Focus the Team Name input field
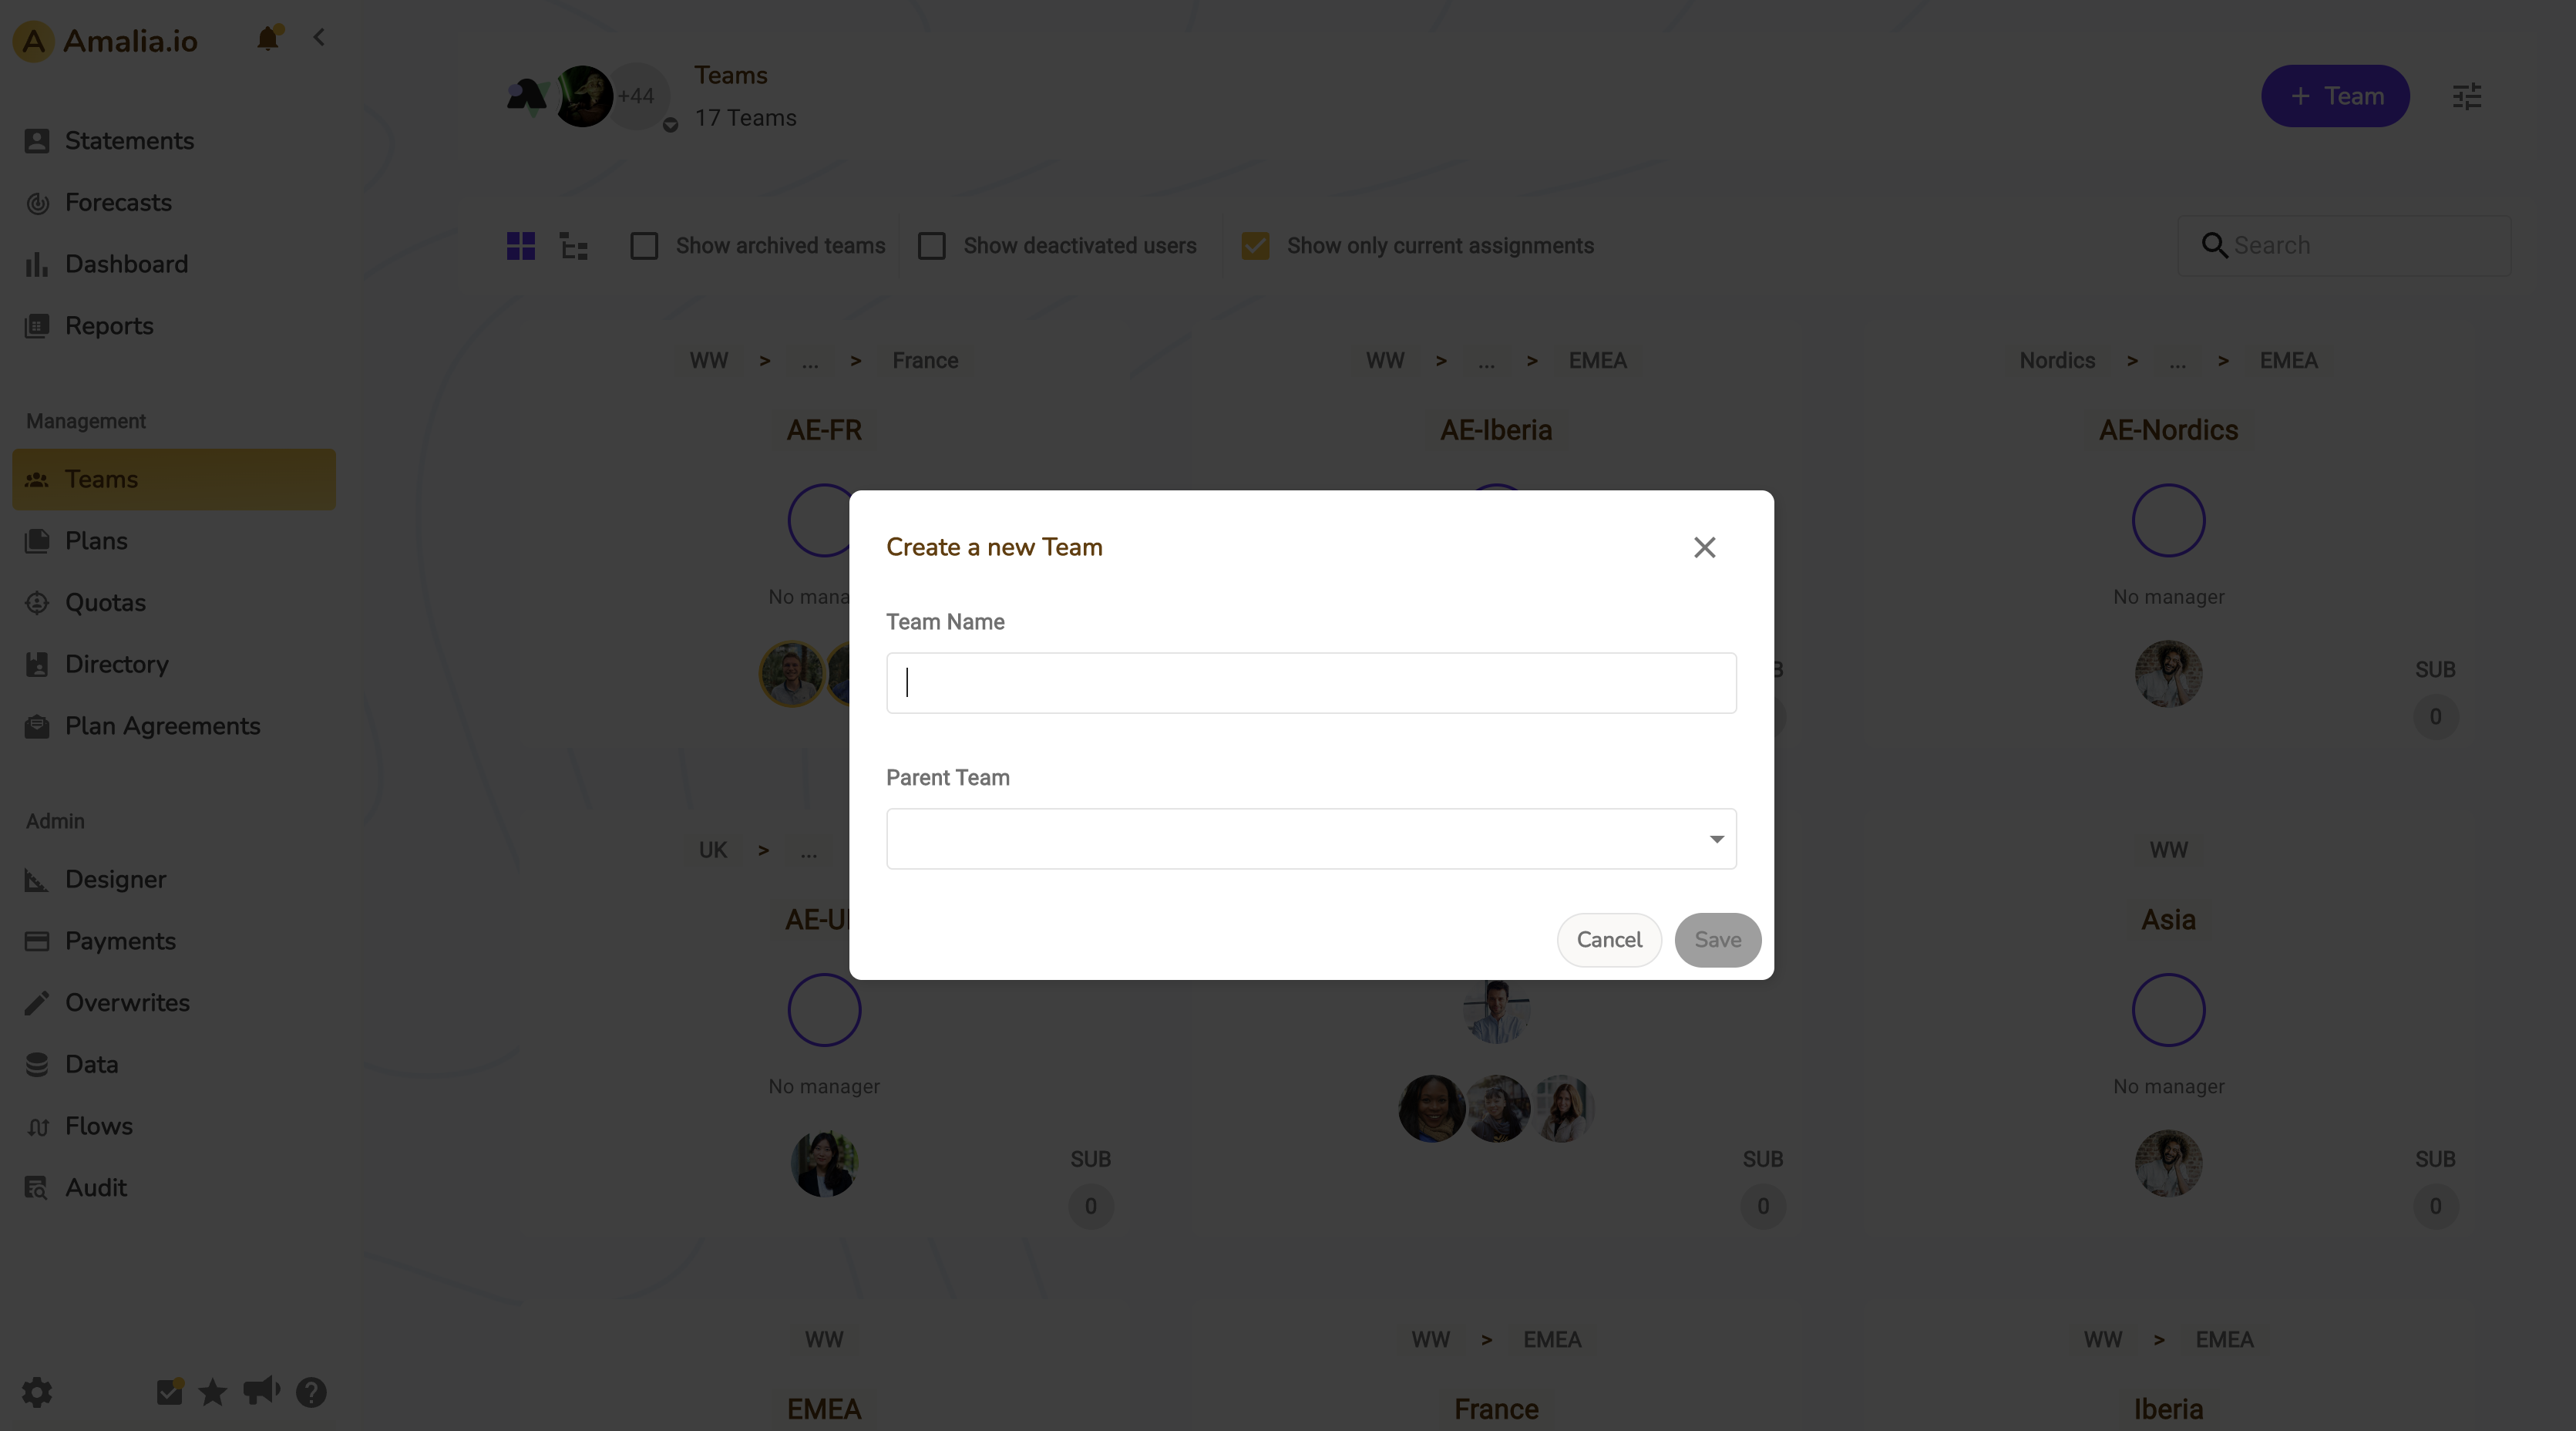The width and height of the screenshot is (2576, 1431). pyautogui.click(x=1311, y=683)
